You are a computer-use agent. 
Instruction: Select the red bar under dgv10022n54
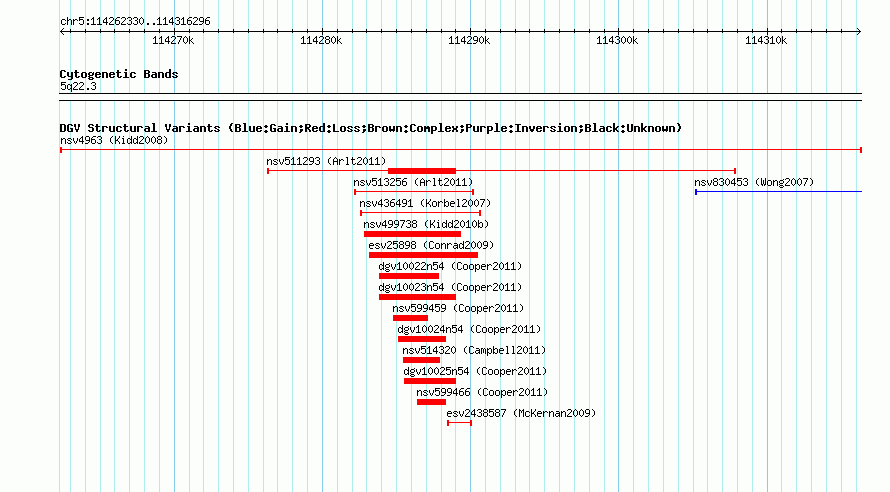pos(409,276)
